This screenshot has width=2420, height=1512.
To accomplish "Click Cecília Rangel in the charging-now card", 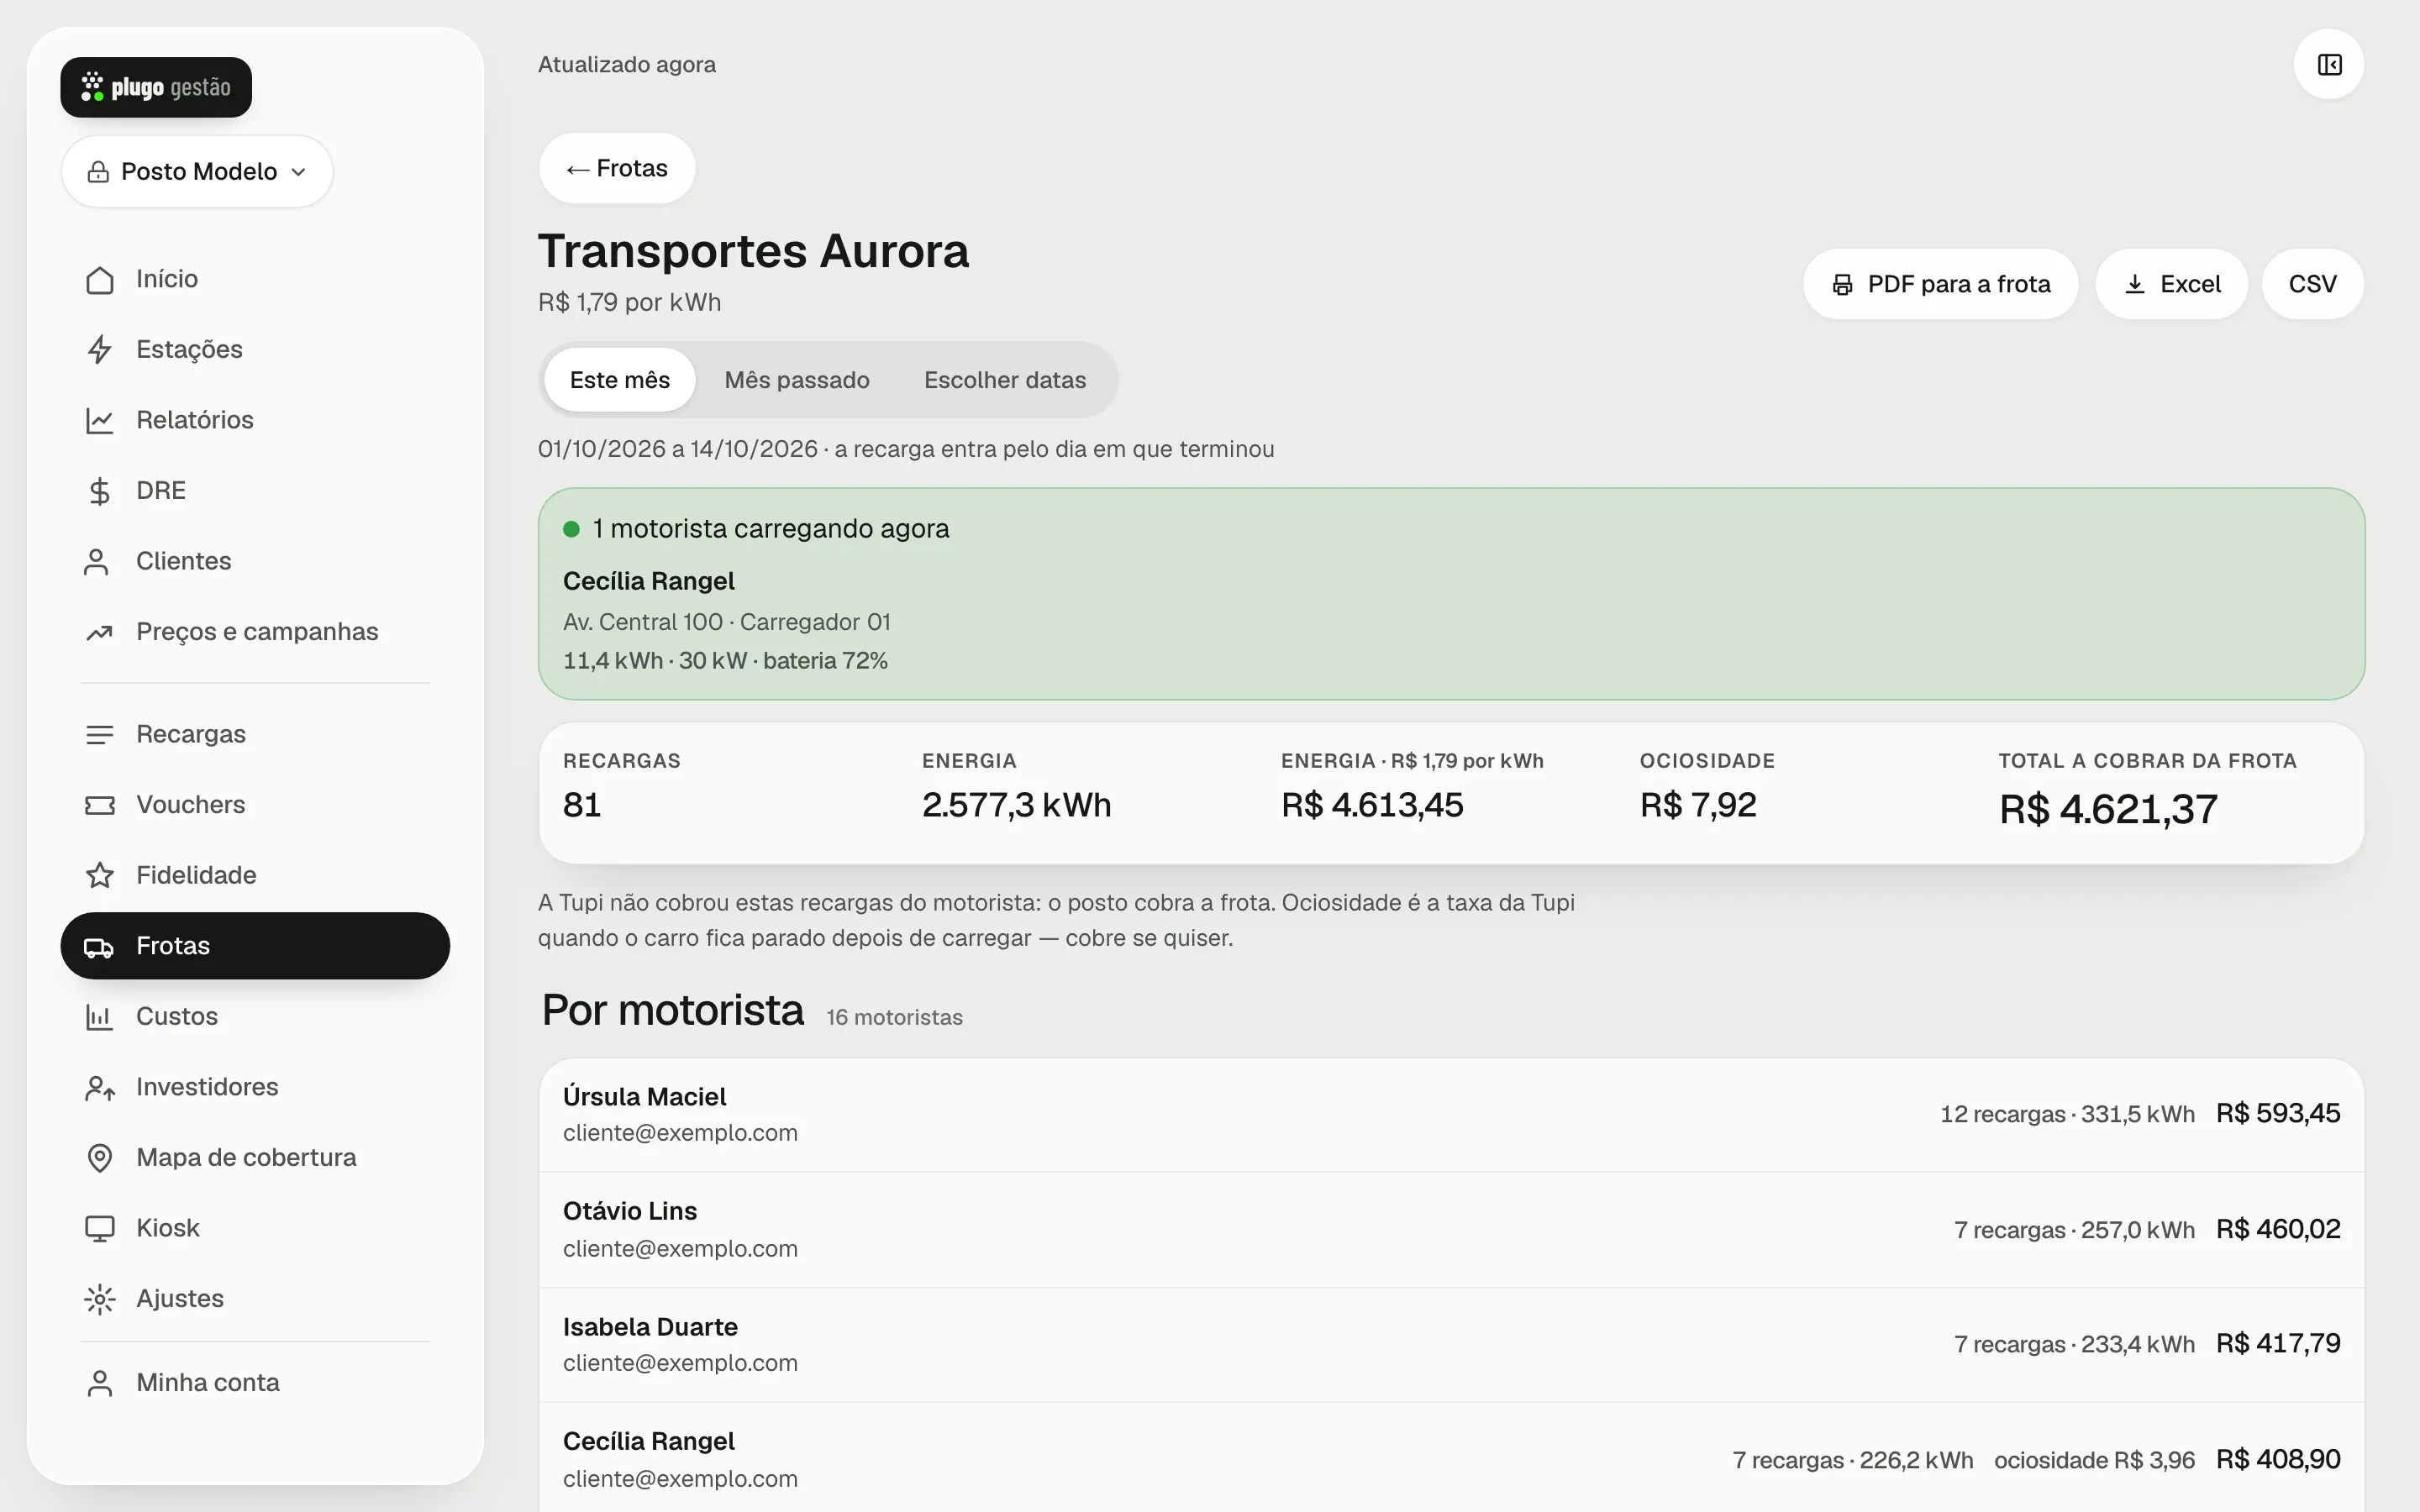I will [649, 581].
